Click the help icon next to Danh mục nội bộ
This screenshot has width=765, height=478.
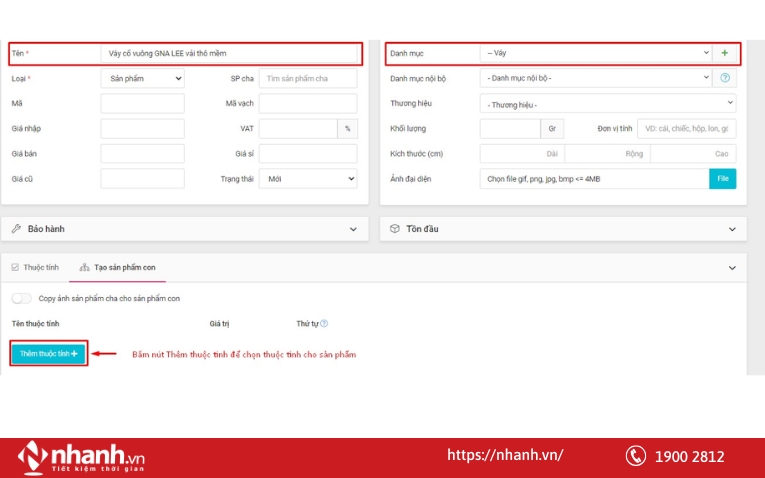(725, 78)
